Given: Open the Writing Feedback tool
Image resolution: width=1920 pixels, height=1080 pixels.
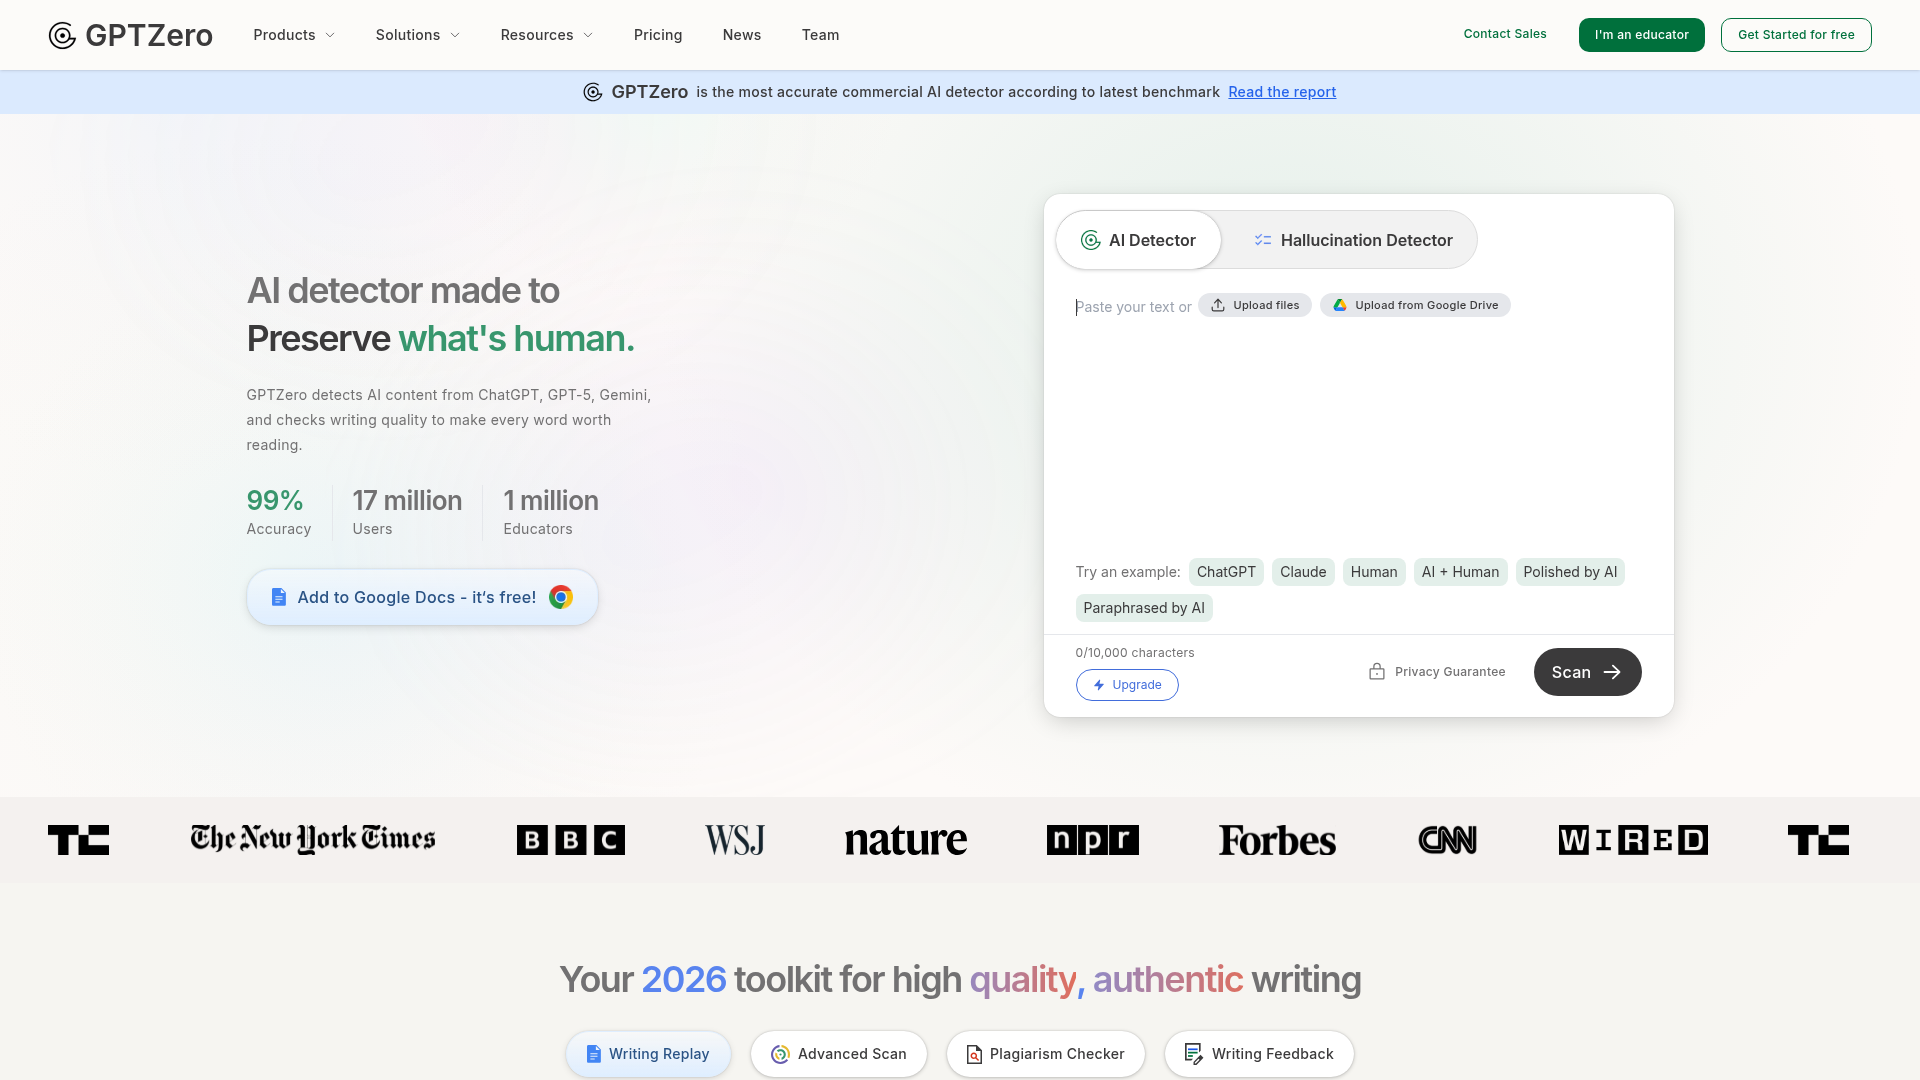Looking at the screenshot, I should (x=1259, y=1053).
